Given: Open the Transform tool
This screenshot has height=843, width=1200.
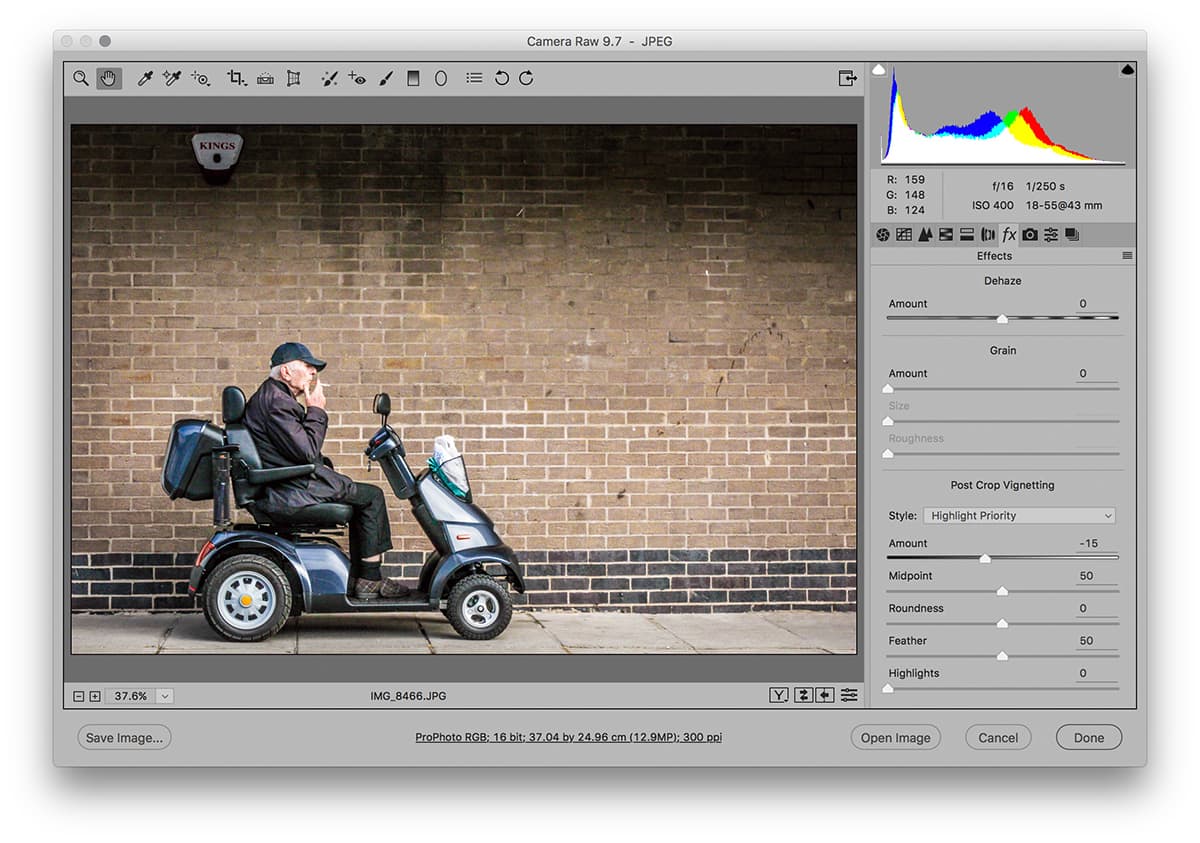Looking at the screenshot, I should [294, 78].
